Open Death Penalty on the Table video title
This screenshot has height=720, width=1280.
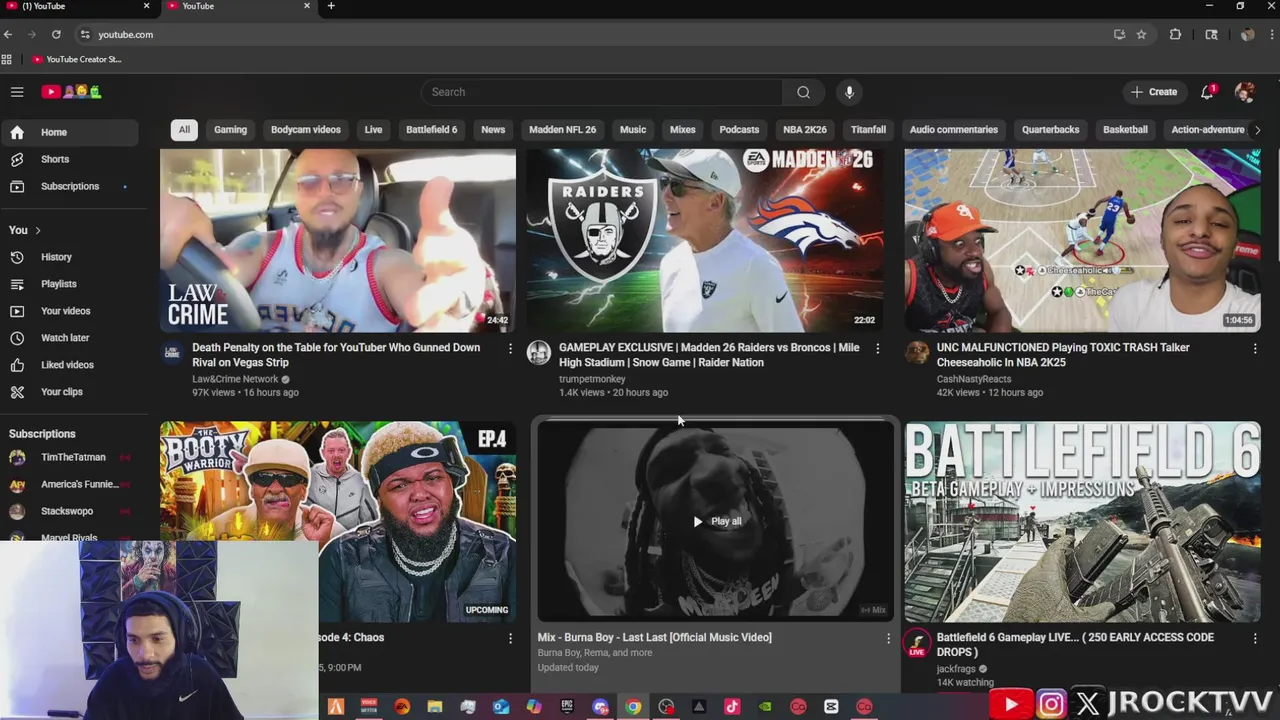pyautogui.click(x=336, y=355)
